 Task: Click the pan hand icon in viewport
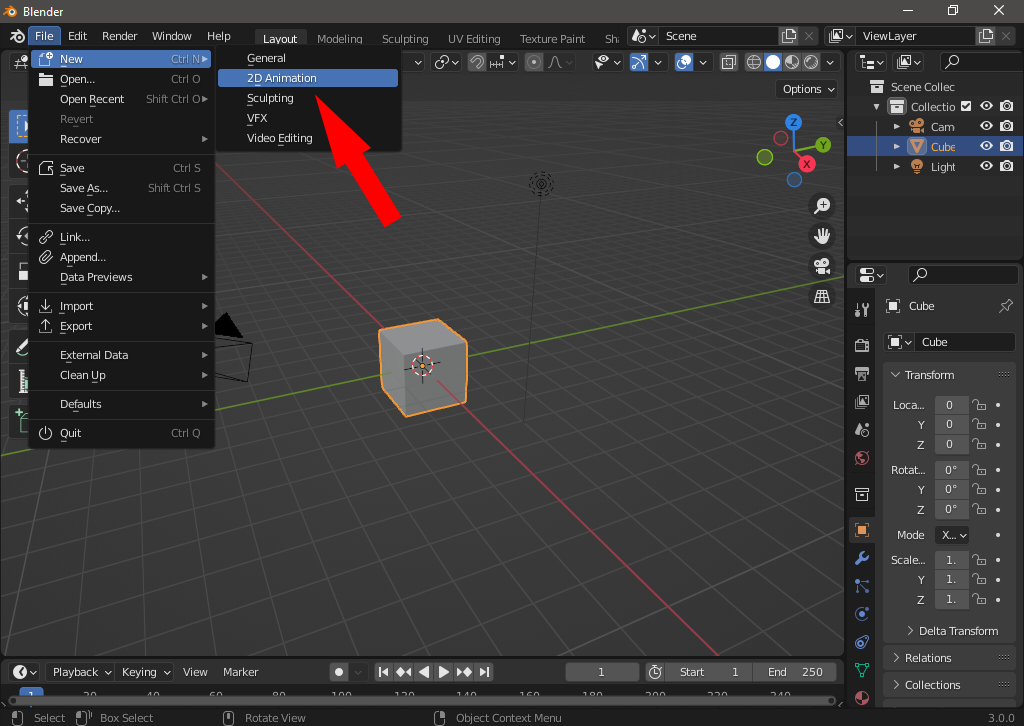(x=822, y=236)
